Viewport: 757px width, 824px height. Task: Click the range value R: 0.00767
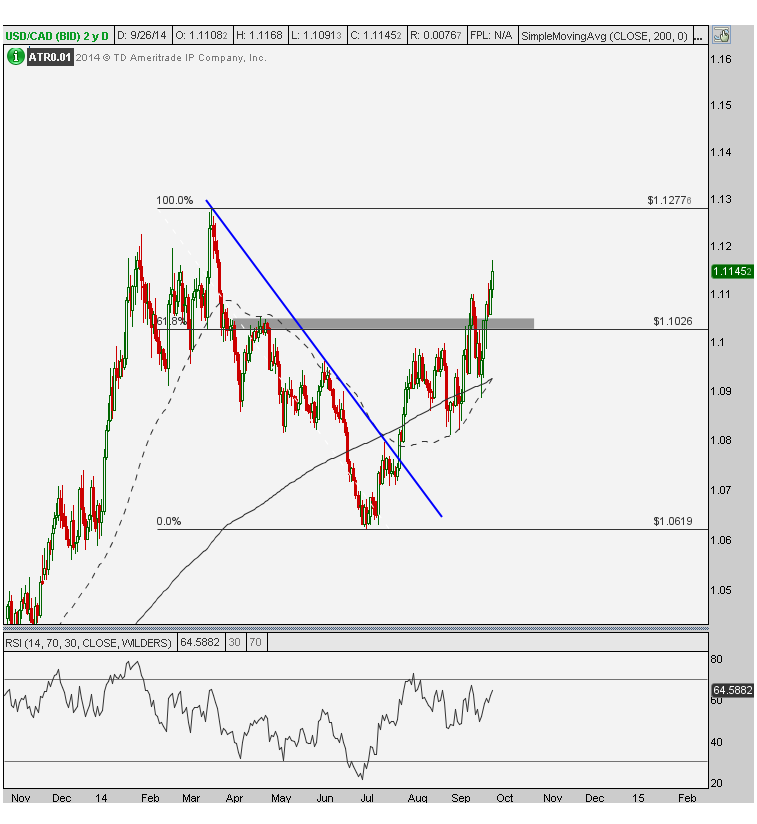tap(435, 36)
